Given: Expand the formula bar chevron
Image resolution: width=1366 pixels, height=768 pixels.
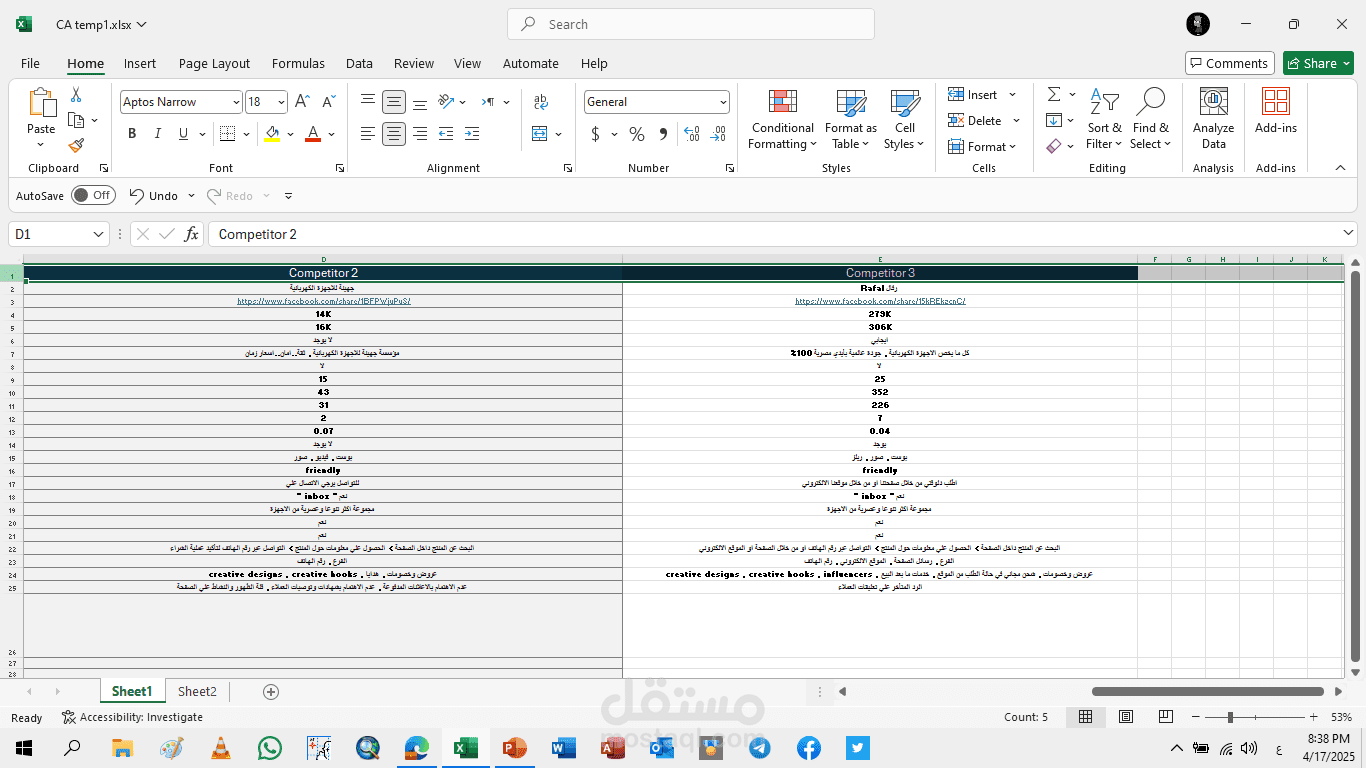Looking at the screenshot, I should pyautogui.click(x=1348, y=233).
